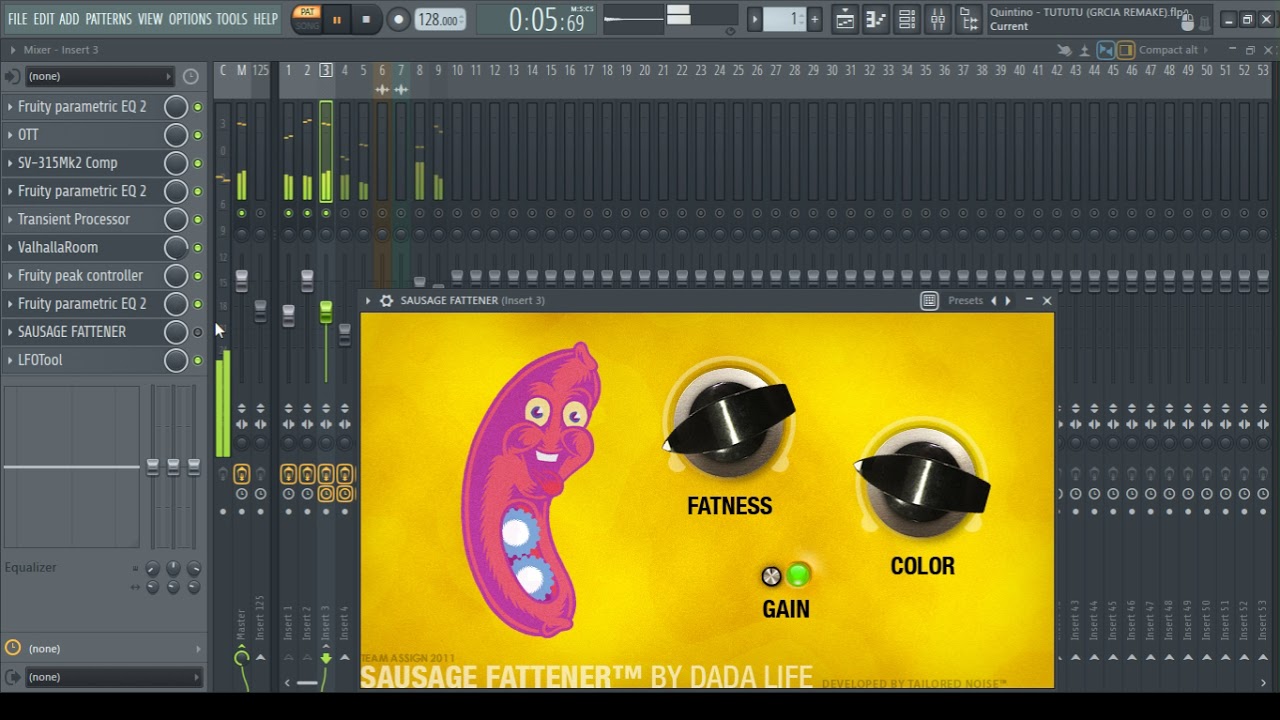This screenshot has width=1280, height=720.
Task: Open the Browser view icon
Action: 969,19
